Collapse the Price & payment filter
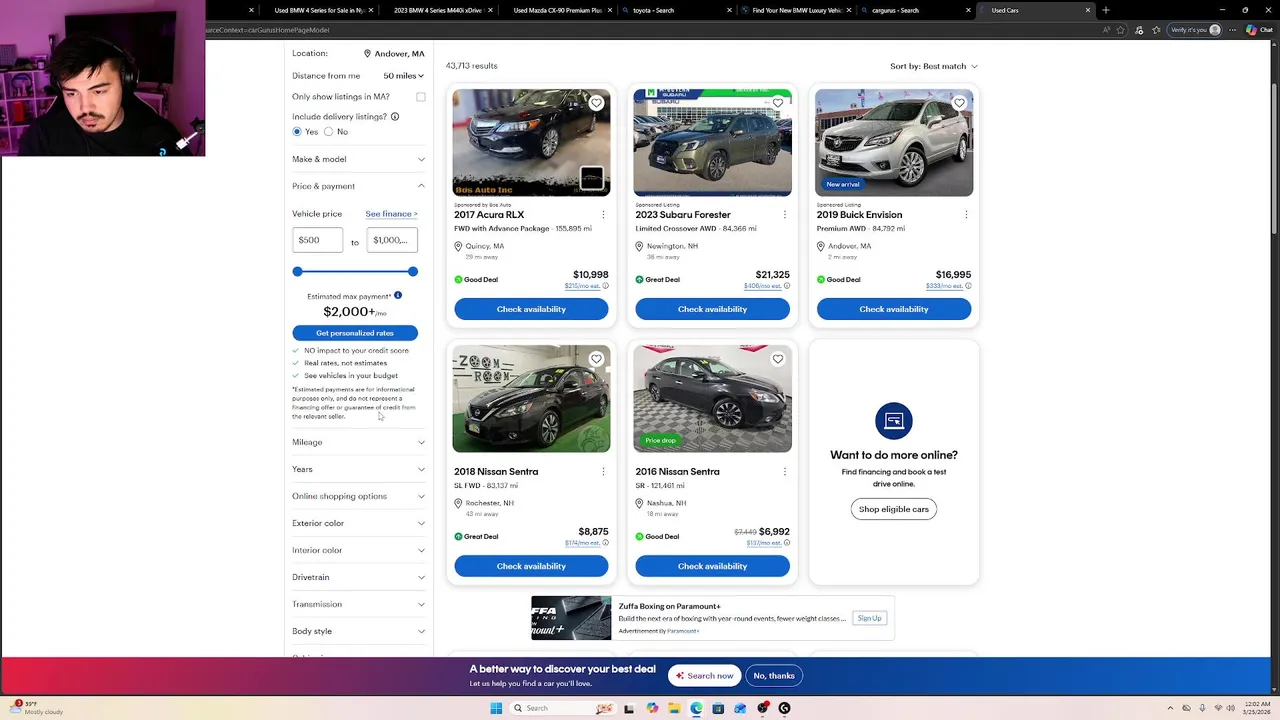Image resolution: width=1280 pixels, height=720 pixels. (x=358, y=186)
